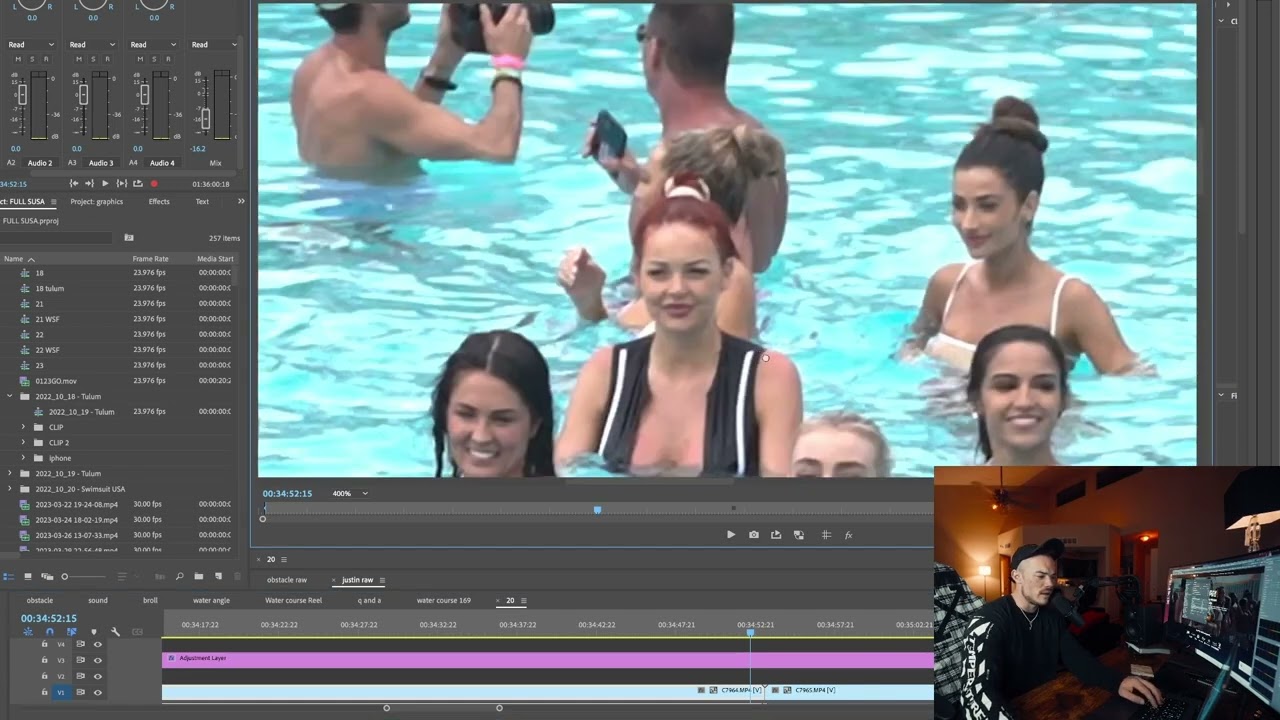The image size is (1280, 720).
Task: Open the Audio 2 automation Read dropdown
Action: click(32, 44)
